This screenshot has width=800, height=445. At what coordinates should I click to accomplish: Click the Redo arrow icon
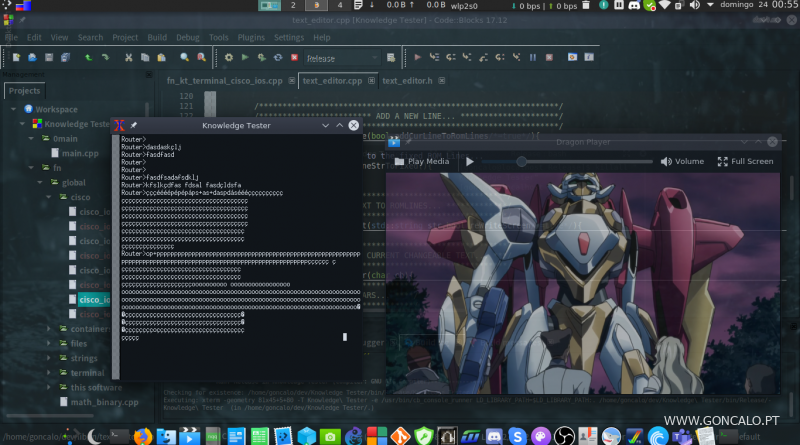tap(105, 58)
